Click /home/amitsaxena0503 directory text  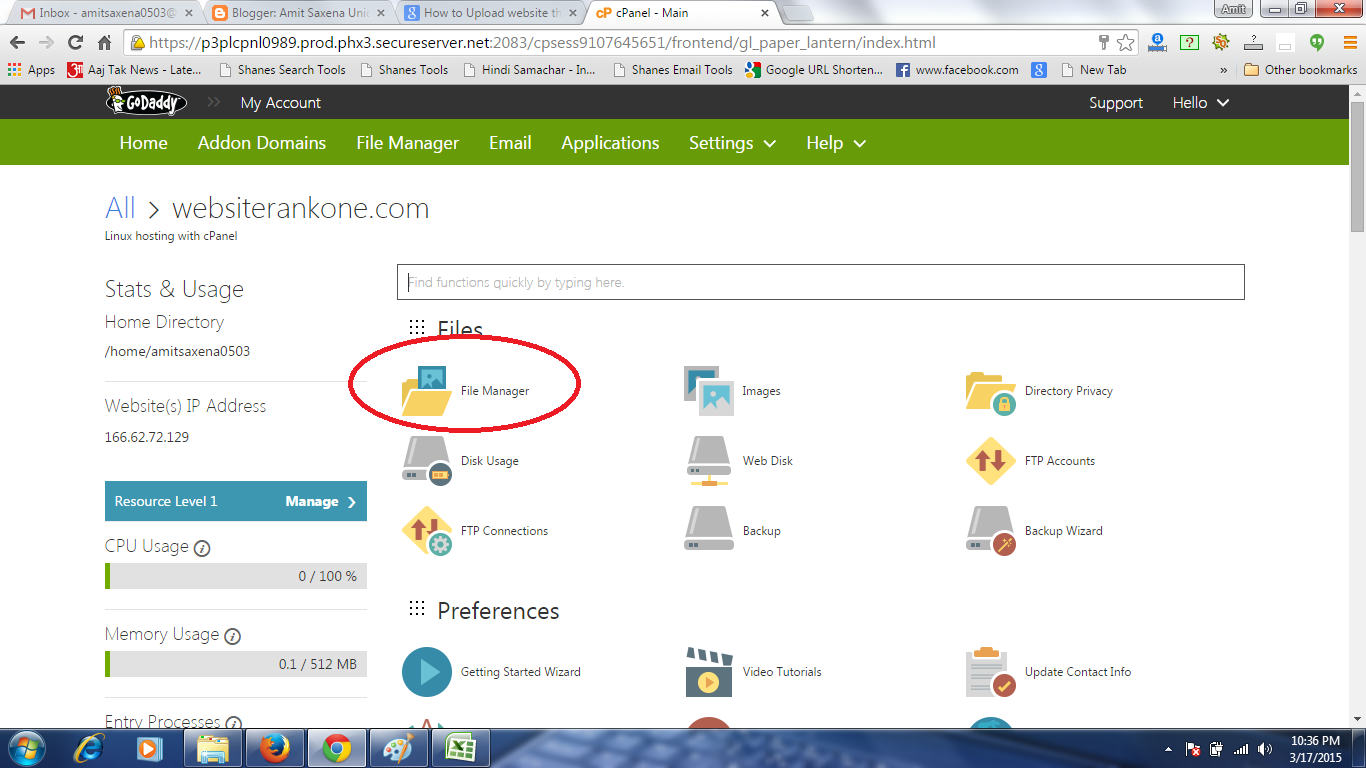pyautogui.click(x=177, y=351)
